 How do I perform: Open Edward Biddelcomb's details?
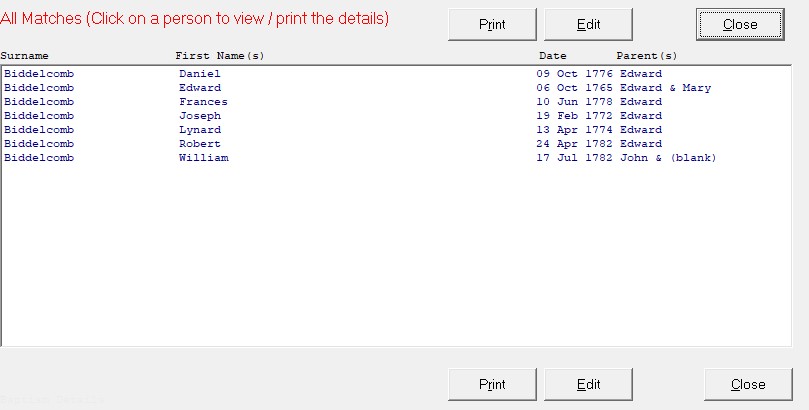point(200,88)
